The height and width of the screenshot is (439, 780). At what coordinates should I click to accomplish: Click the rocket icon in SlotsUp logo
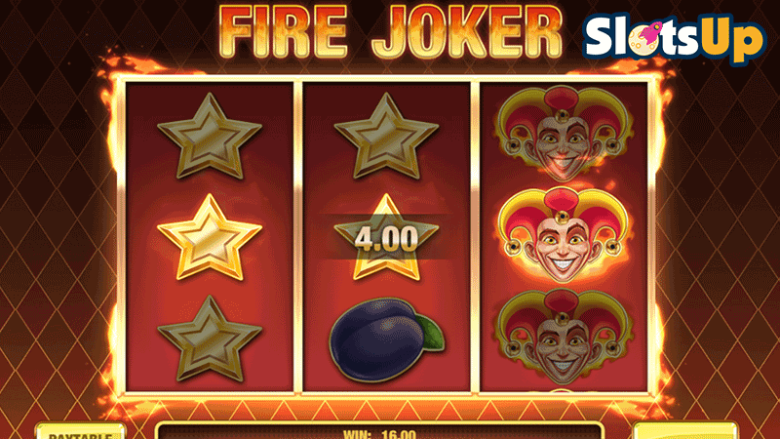652,32
